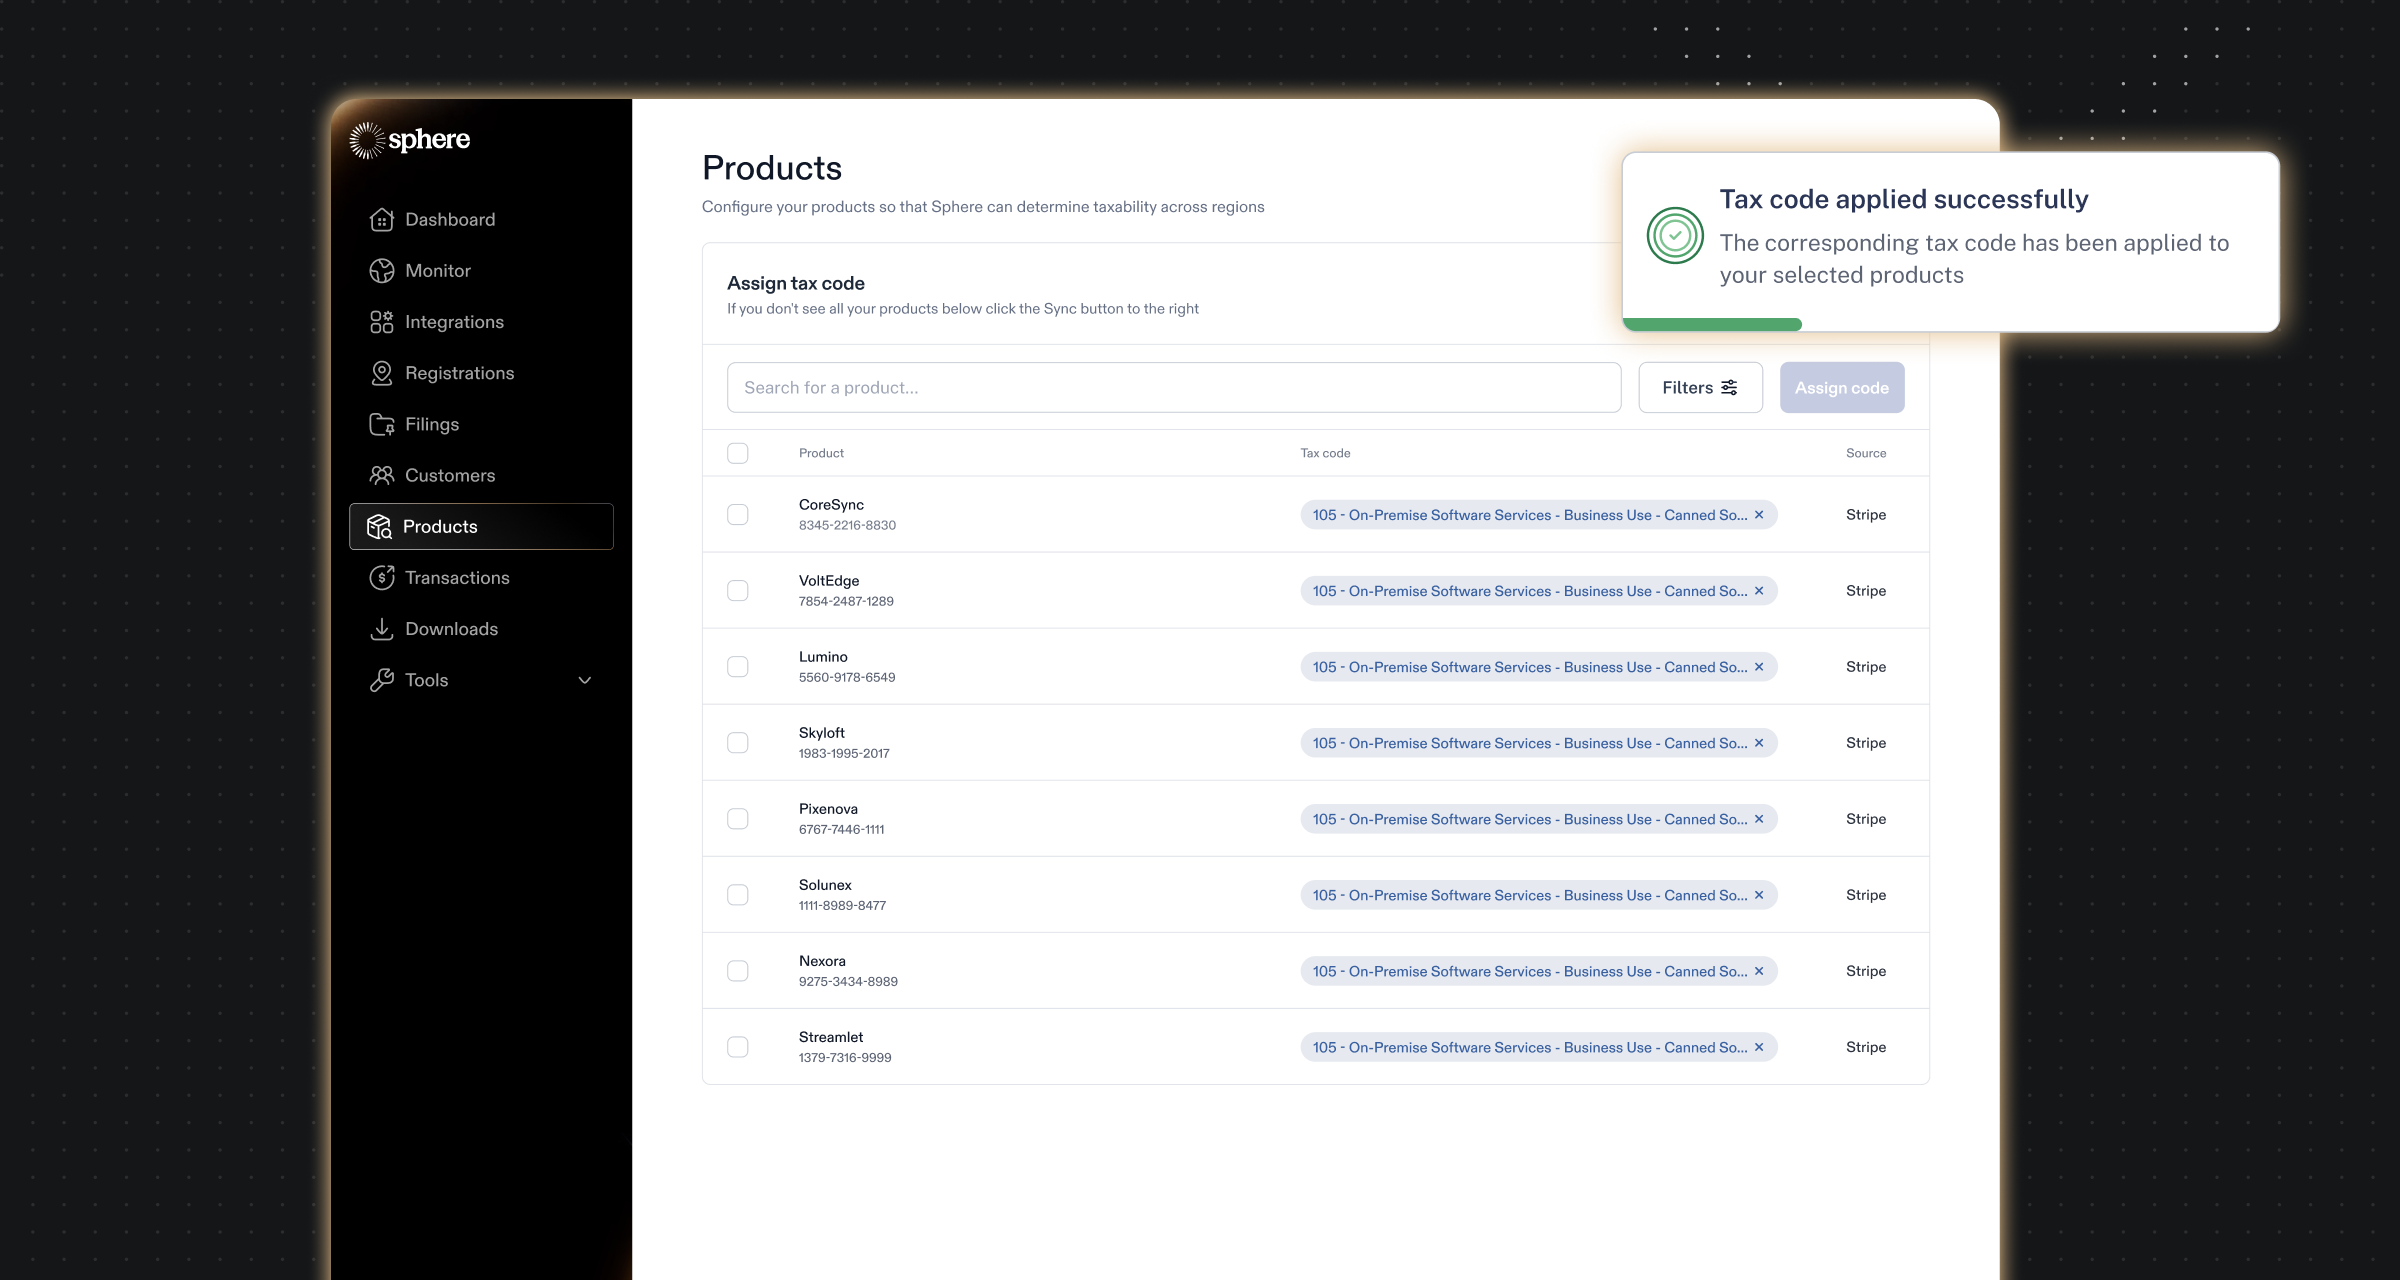Click the green toast progress bar

1712,324
